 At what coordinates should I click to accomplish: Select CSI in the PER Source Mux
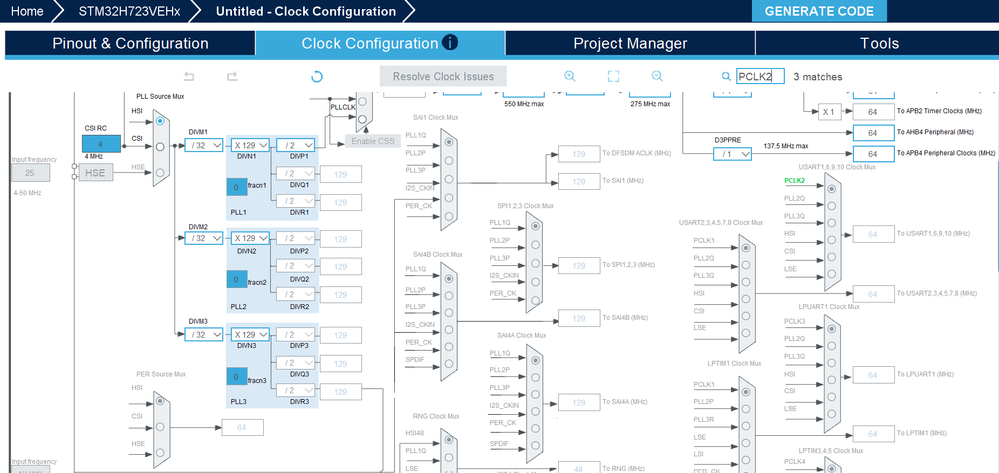pos(160,426)
